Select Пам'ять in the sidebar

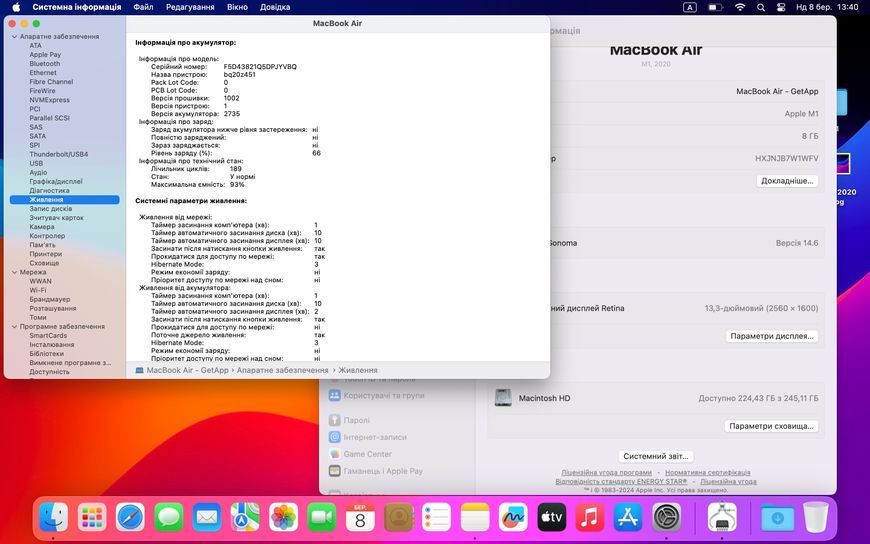pyautogui.click(x=42, y=245)
